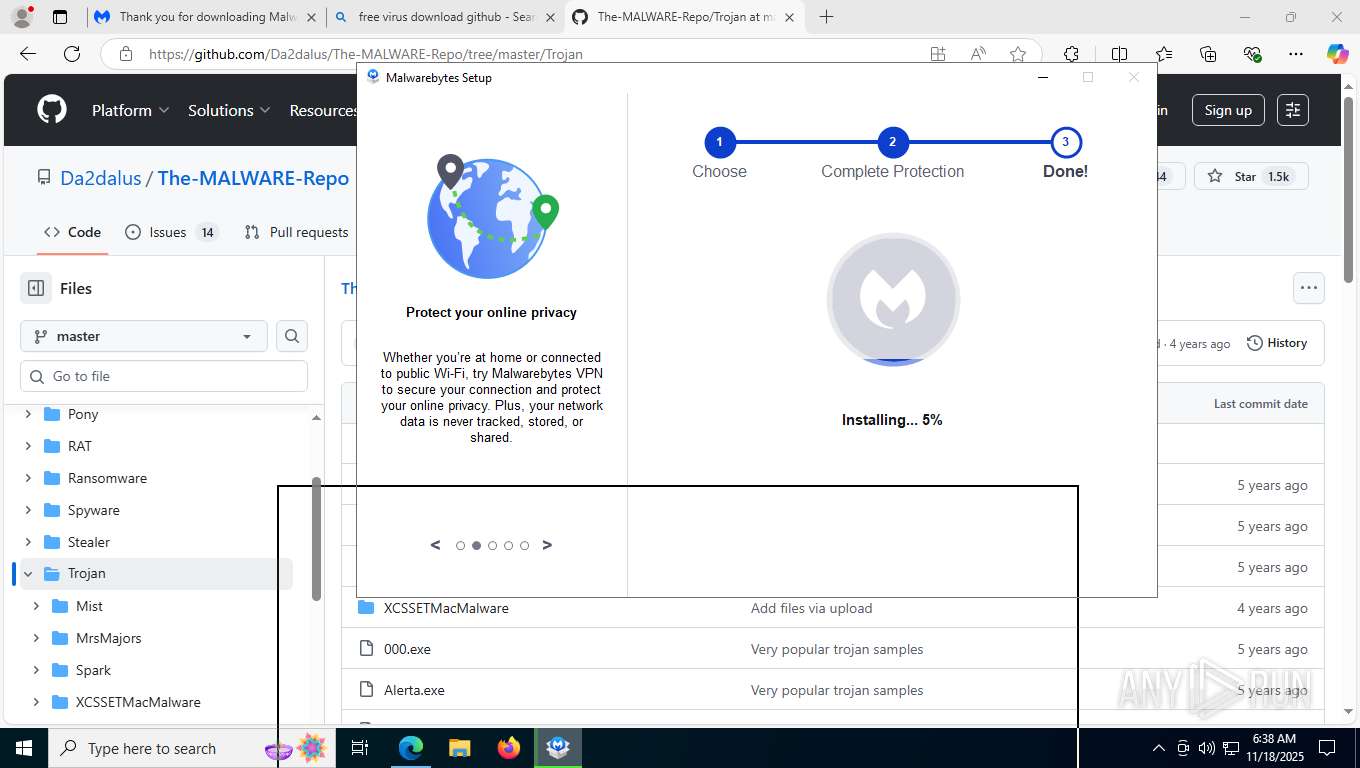The width and height of the screenshot is (1360, 768).
Task: Add page to favorites with star icon
Action: pyautogui.click(x=1018, y=54)
